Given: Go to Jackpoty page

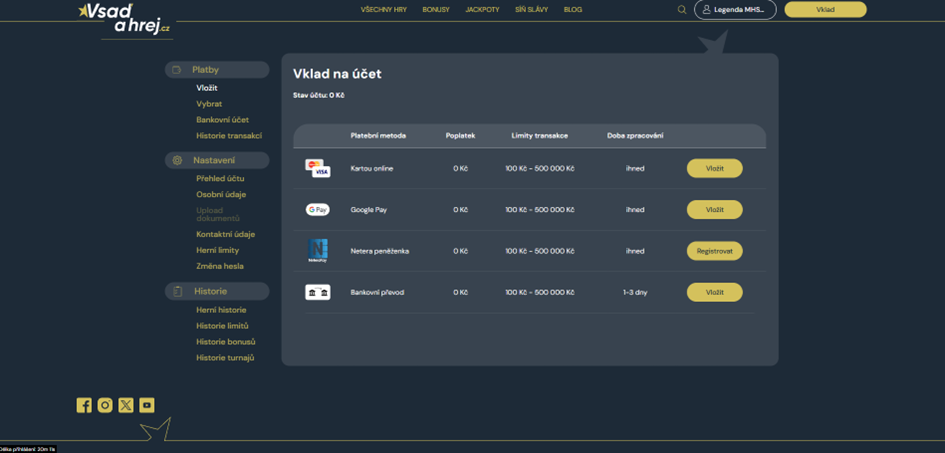Looking at the screenshot, I should coord(482,10).
